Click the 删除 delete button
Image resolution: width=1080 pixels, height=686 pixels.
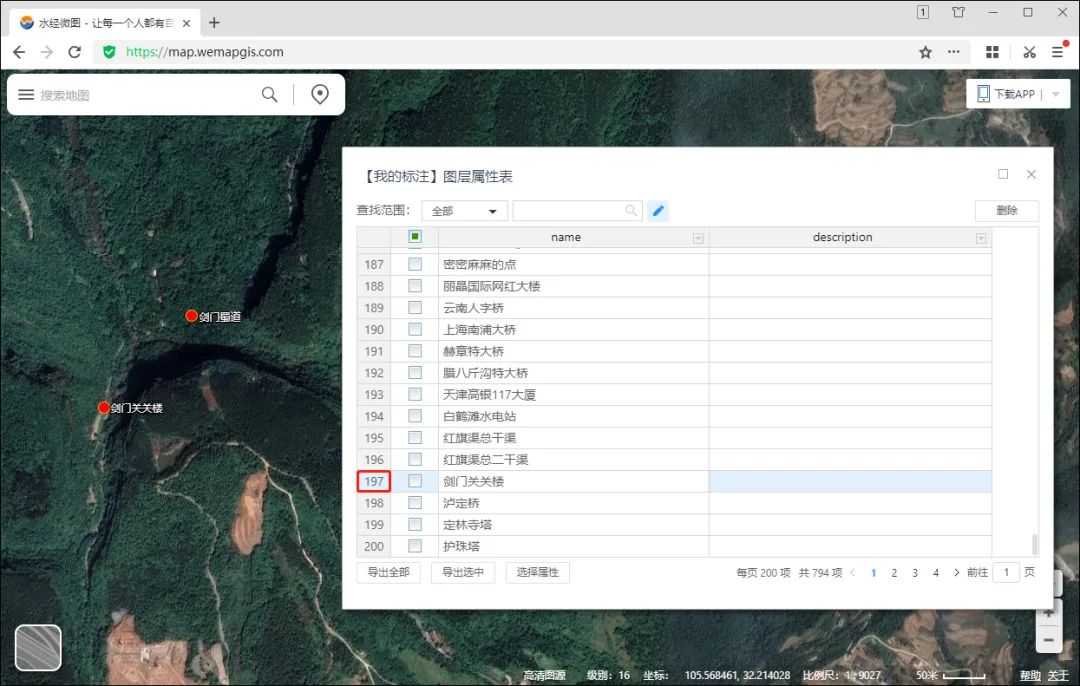[x=1007, y=211]
